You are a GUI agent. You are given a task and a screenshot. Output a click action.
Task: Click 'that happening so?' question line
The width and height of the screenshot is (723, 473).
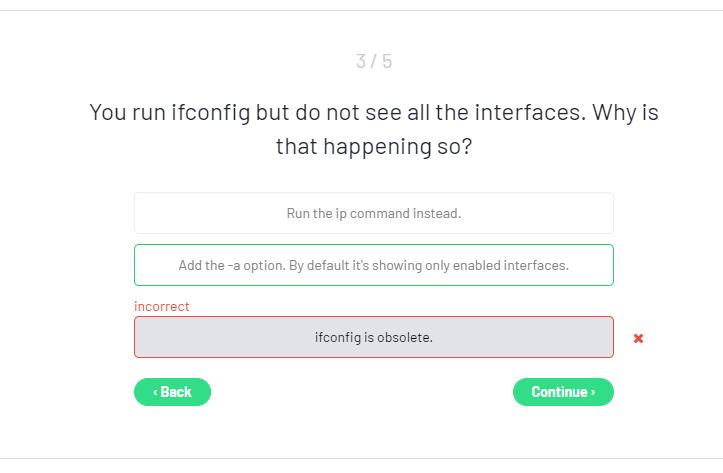(373, 147)
